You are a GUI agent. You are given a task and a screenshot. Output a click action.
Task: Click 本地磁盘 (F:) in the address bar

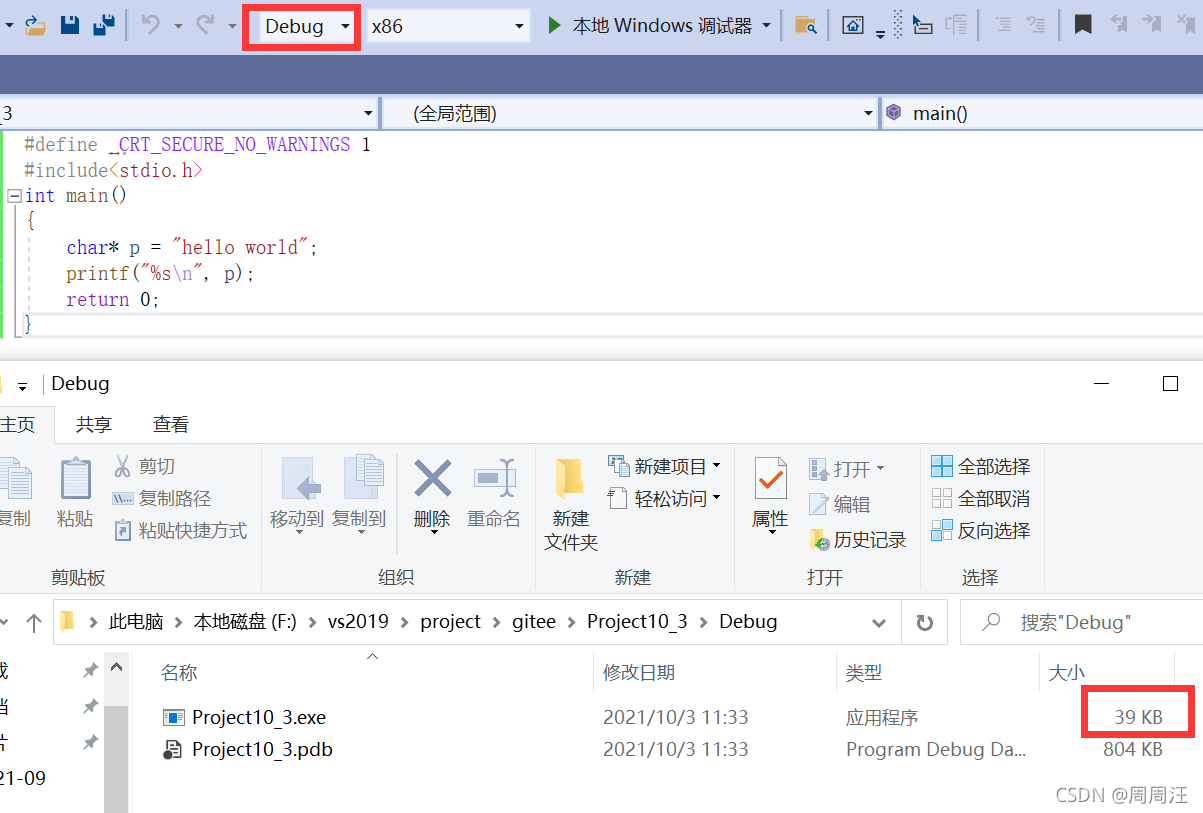coord(245,621)
